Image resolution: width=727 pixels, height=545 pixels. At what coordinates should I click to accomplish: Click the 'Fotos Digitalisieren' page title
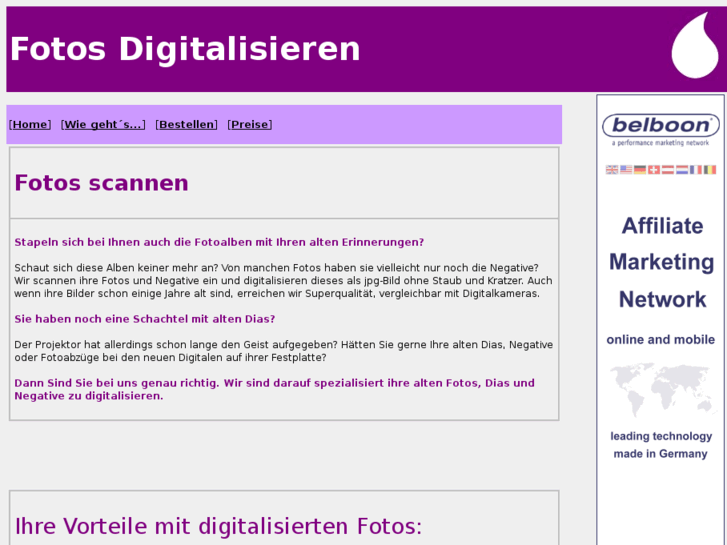pyautogui.click(x=185, y=49)
